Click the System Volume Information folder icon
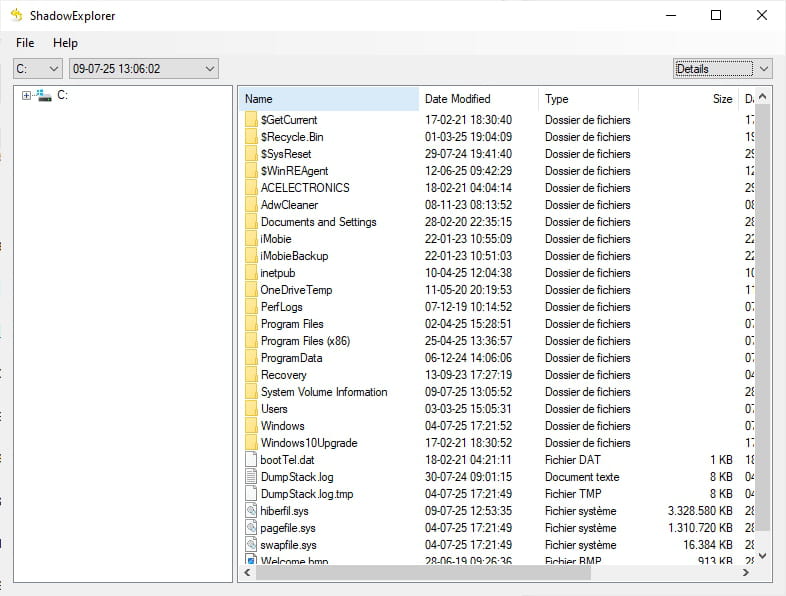This screenshot has height=596, width=786. tap(251, 392)
